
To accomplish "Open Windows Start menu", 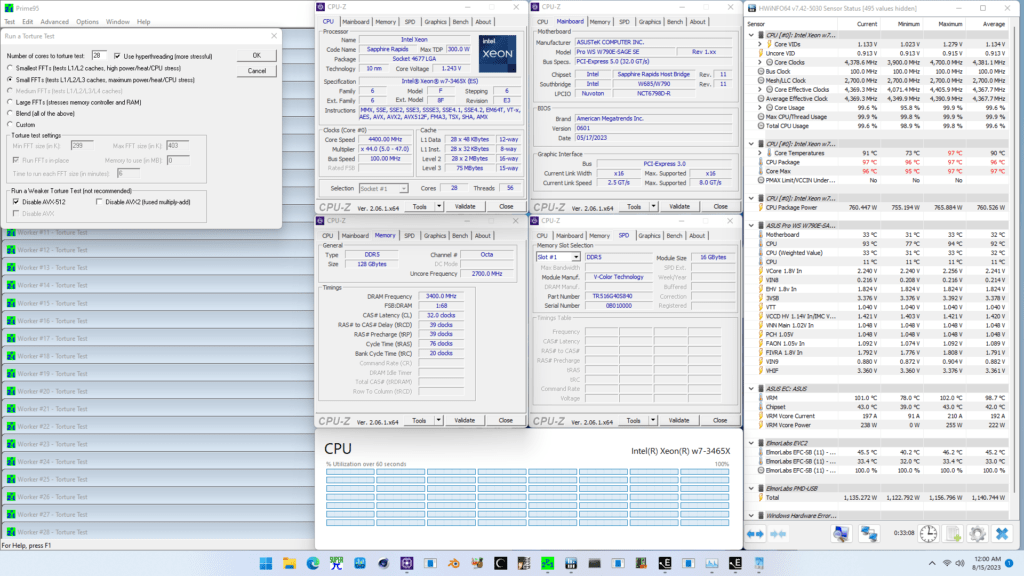I will tap(266, 564).
